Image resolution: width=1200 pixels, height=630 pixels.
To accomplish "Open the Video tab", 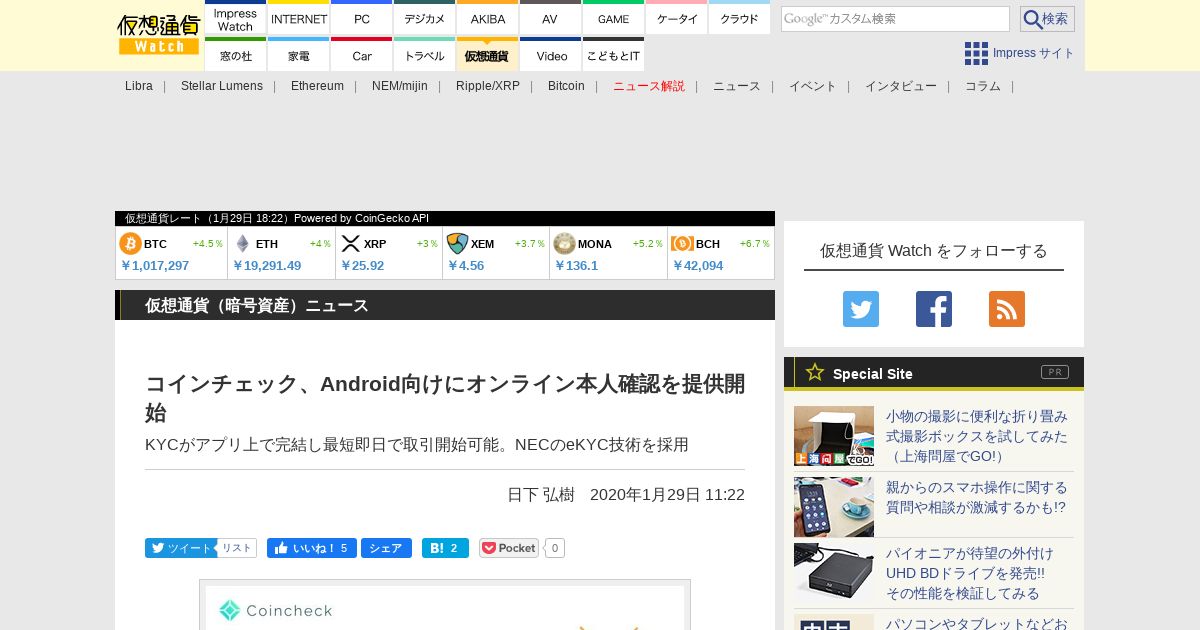I will point(551,55).
